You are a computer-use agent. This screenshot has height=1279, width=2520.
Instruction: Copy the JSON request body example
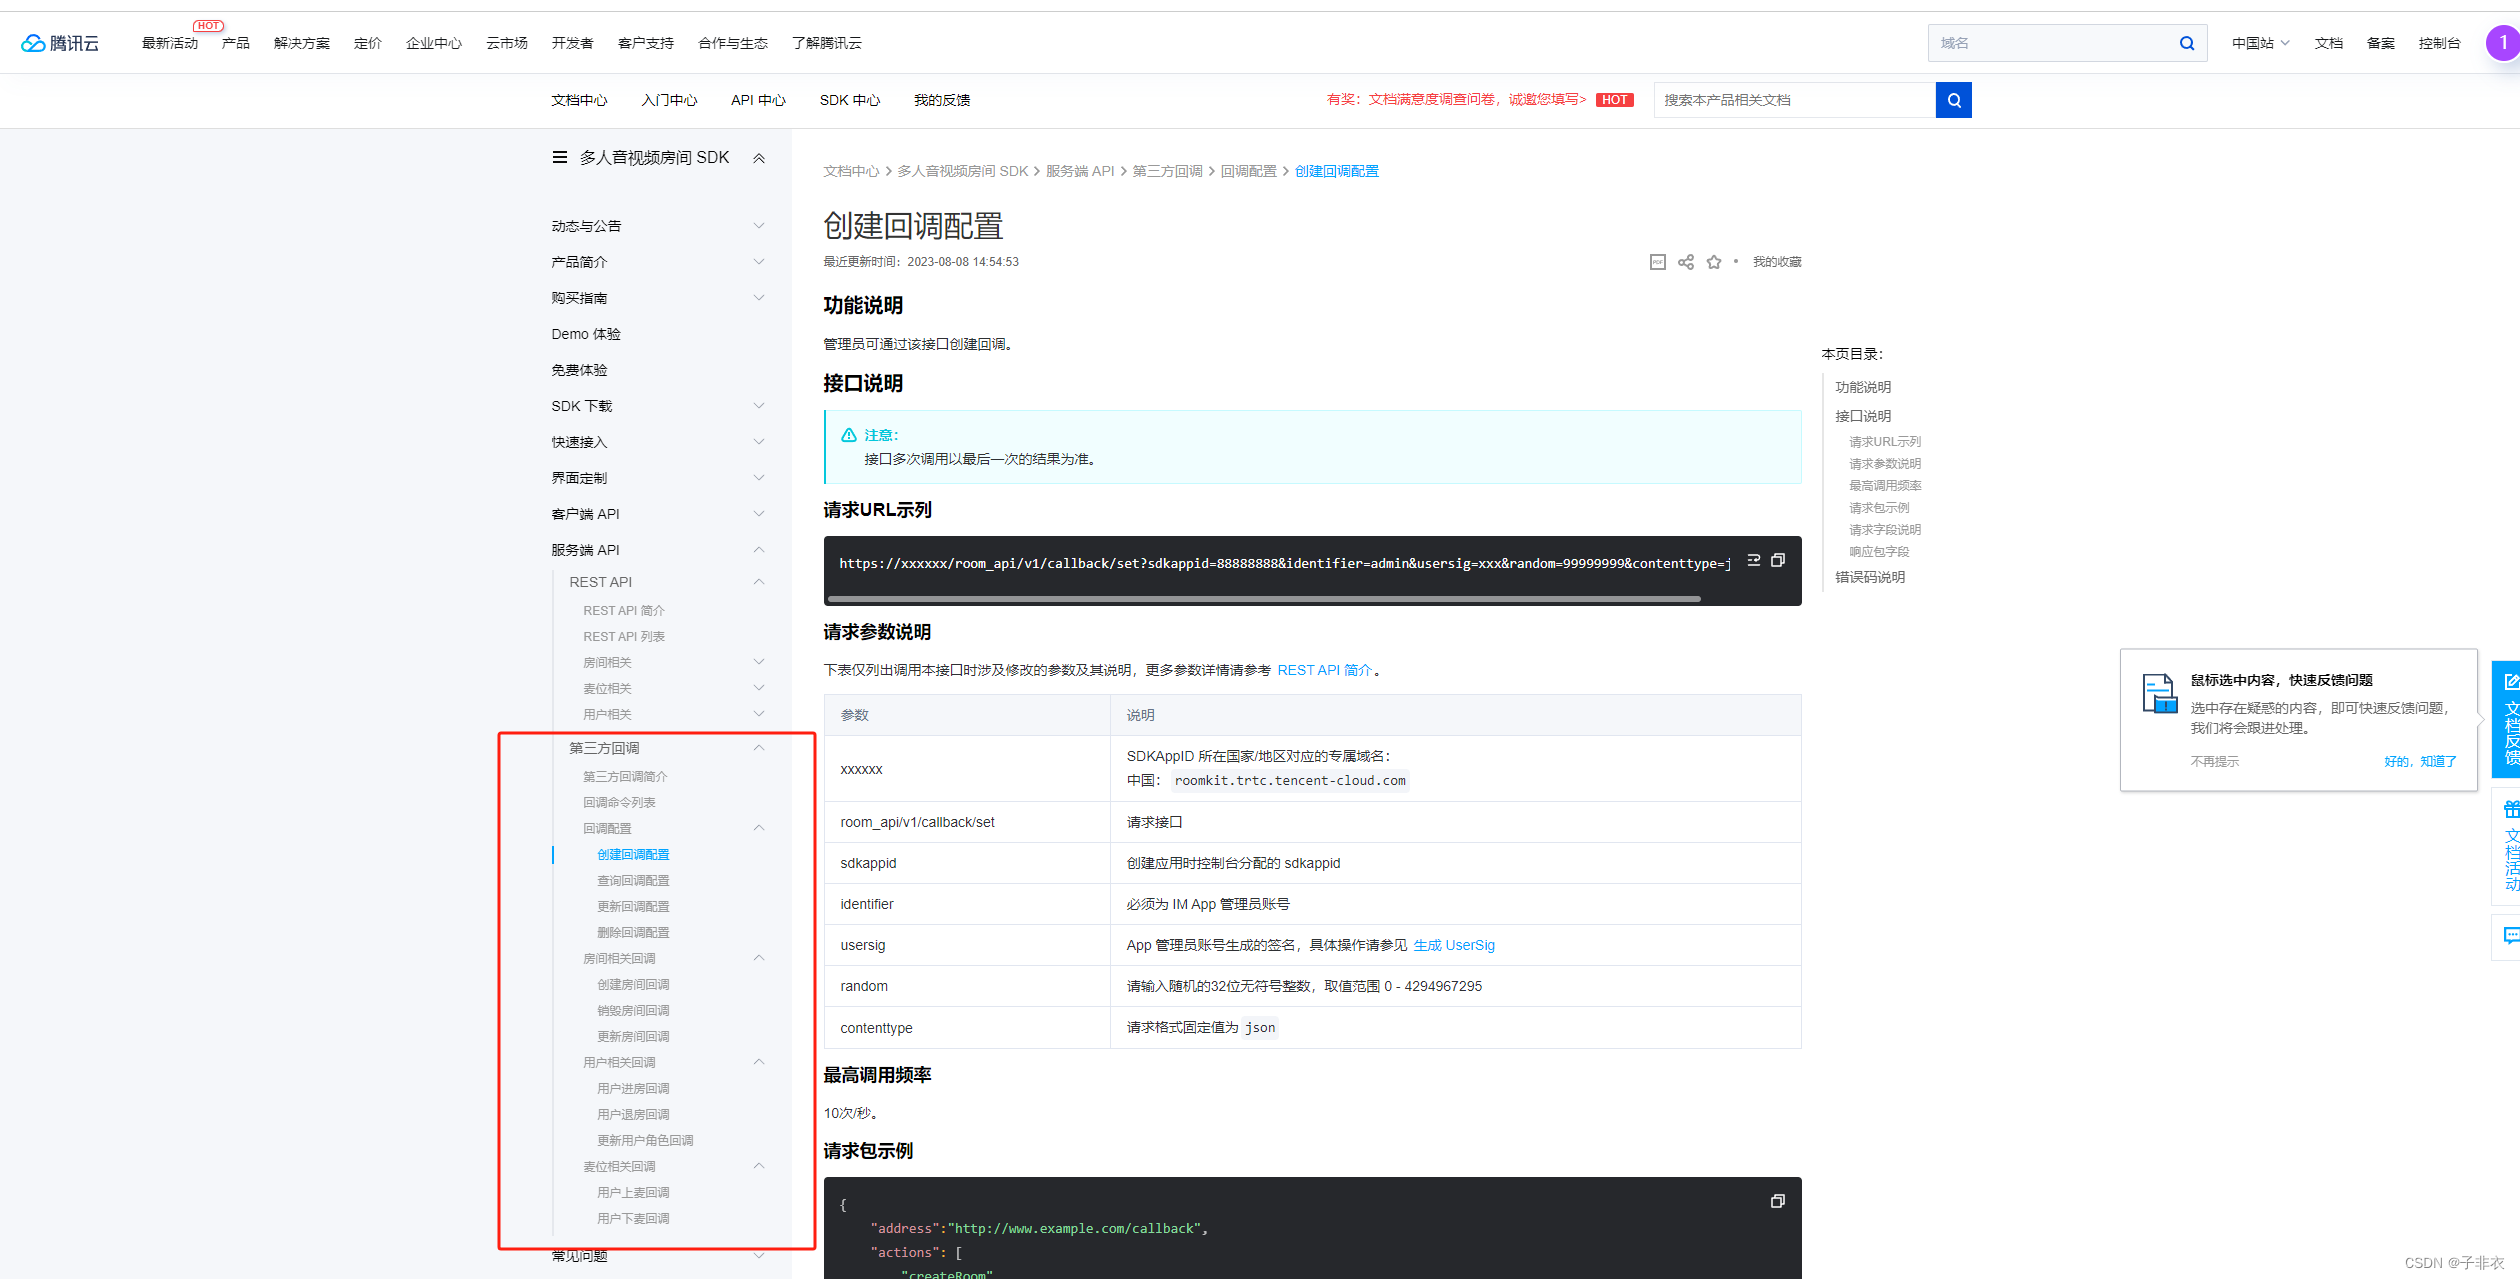click(x=1778, y=1201)
